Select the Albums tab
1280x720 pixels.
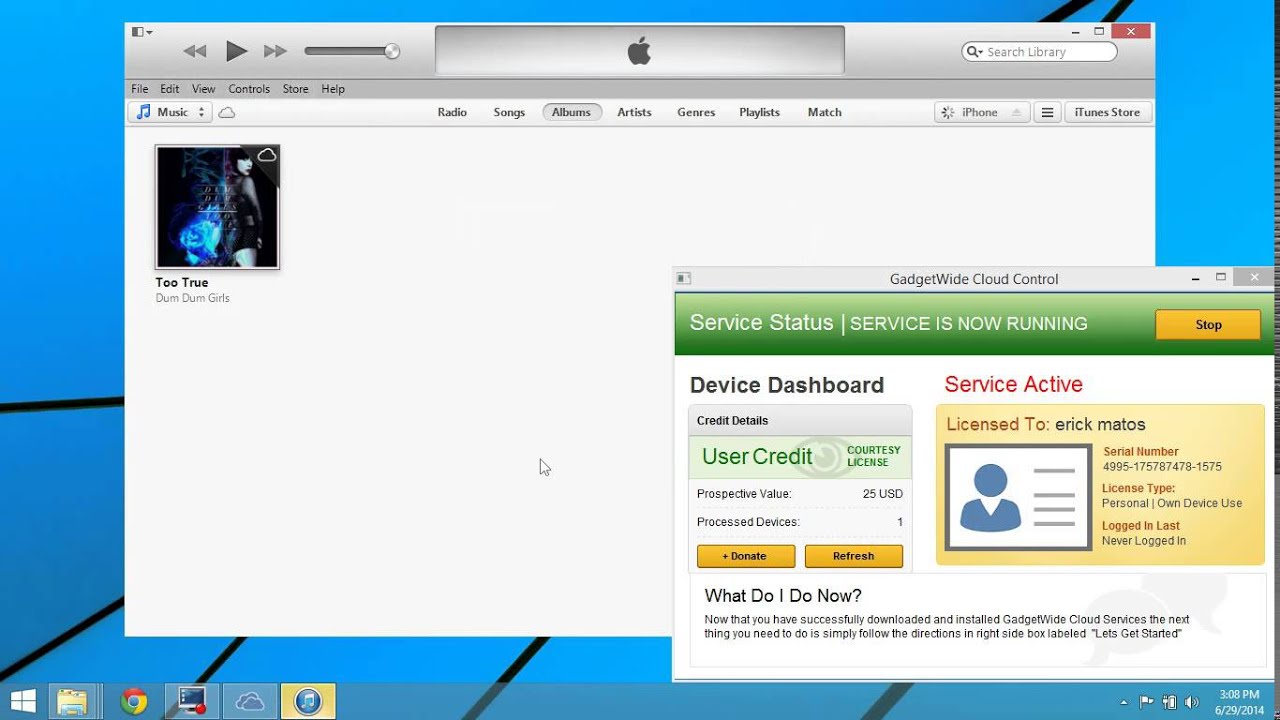pyautogui.click(x=572, y=112)
